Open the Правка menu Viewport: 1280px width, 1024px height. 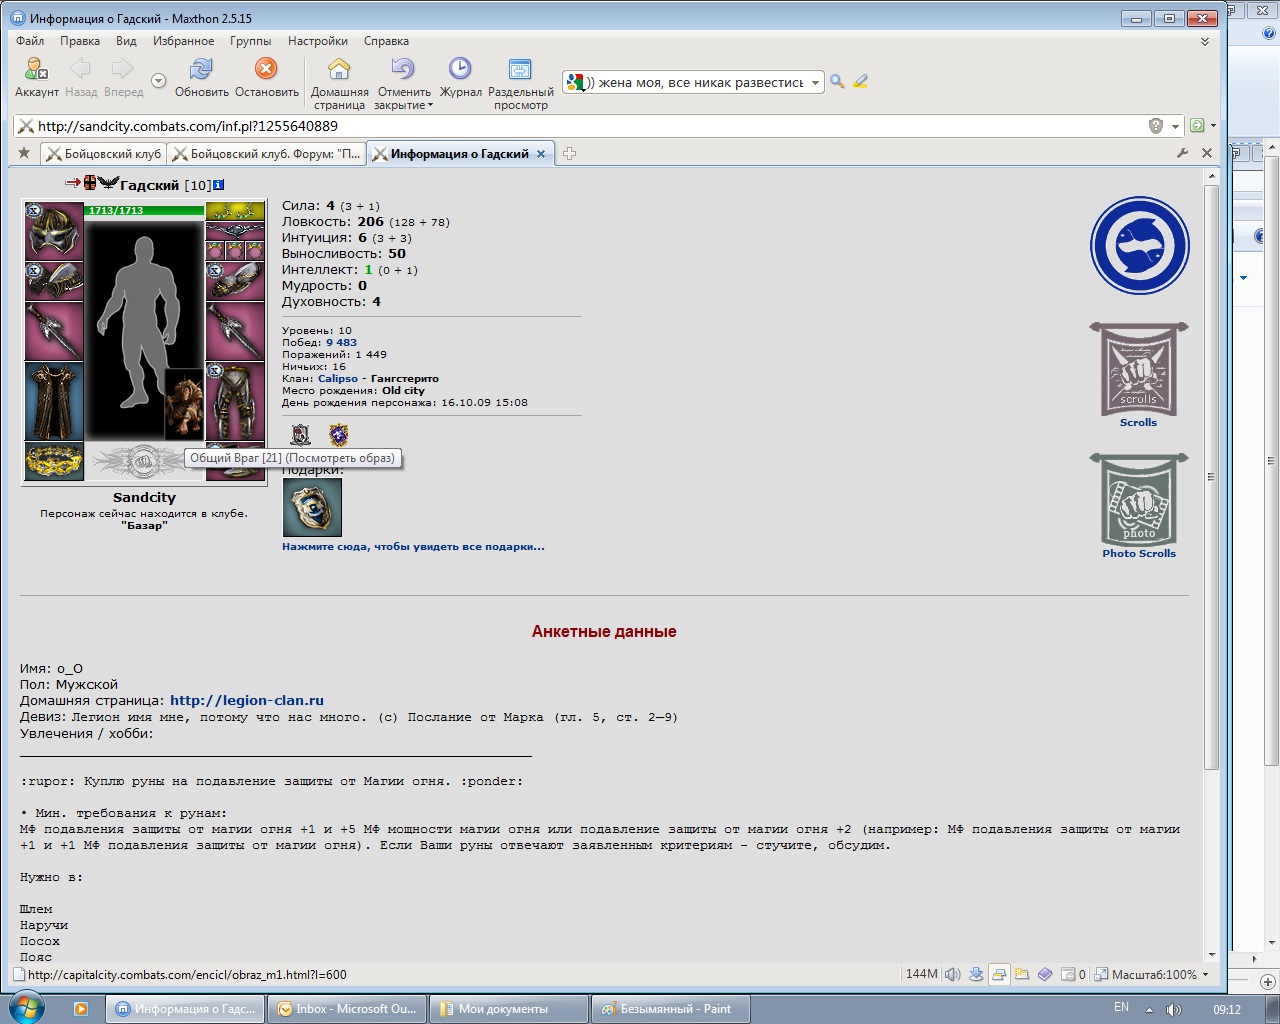coord(80,41)
